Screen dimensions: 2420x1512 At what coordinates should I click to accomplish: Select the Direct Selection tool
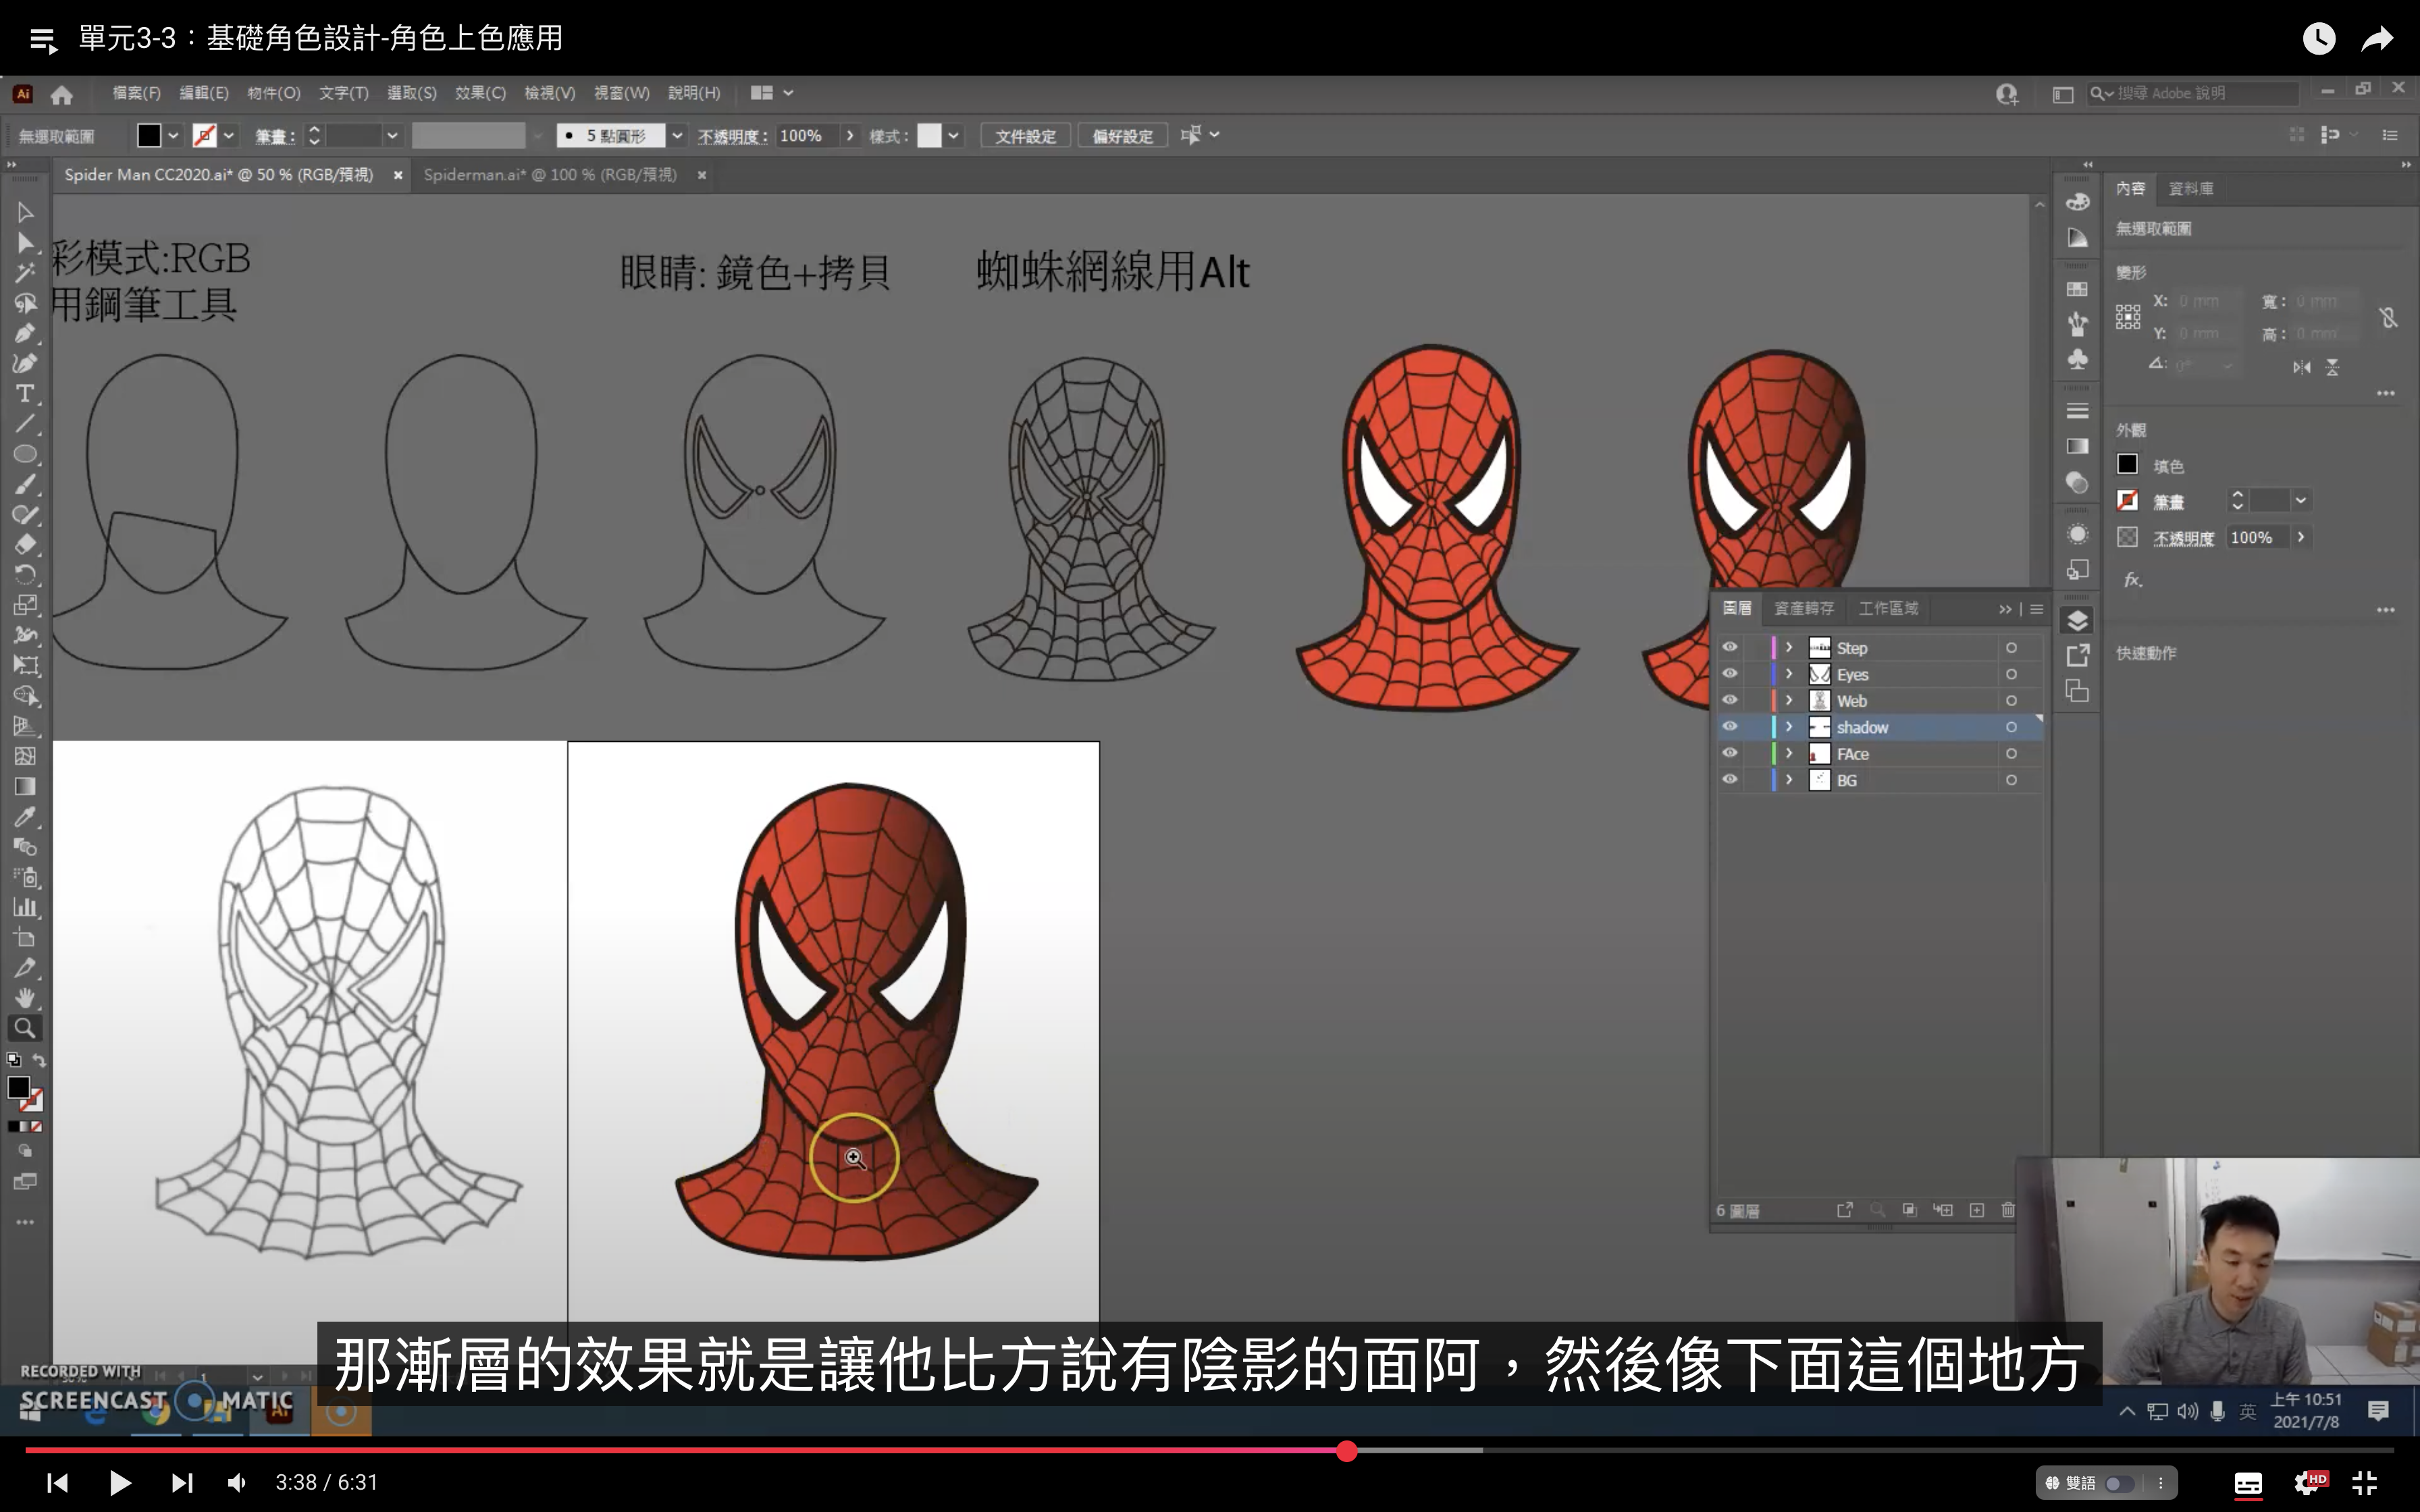(25, 243)
